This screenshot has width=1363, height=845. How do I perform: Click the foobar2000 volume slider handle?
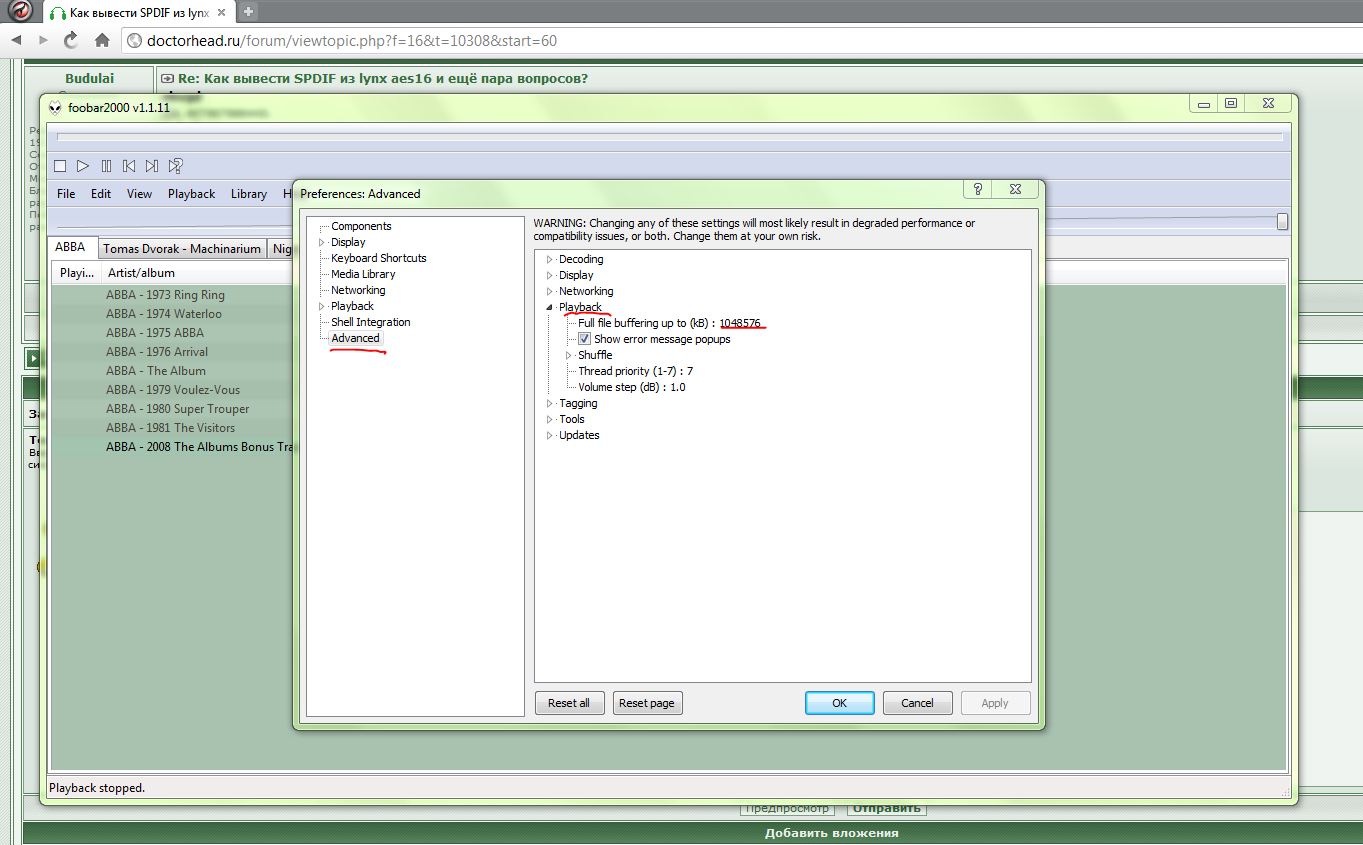pos(1283,221)
